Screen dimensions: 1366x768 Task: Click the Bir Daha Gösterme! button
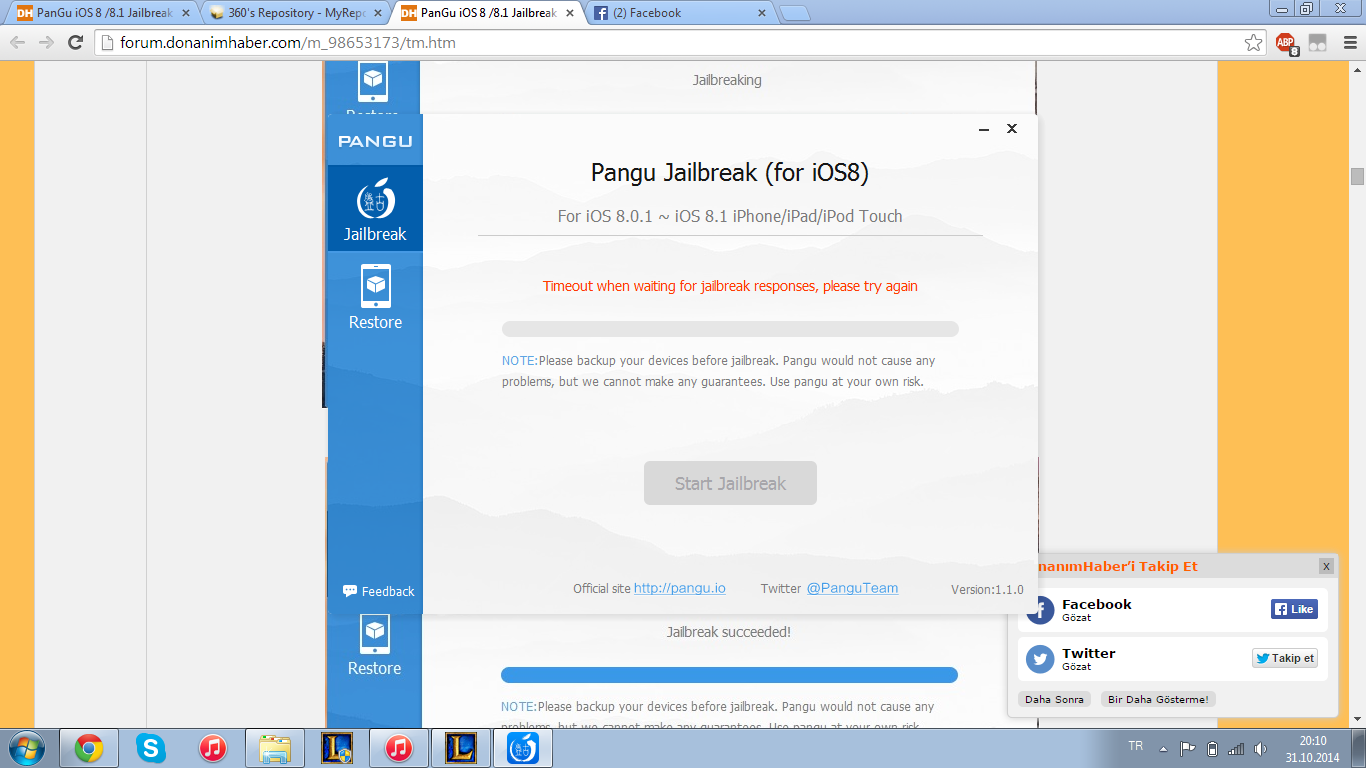click(x=1158, y=699)
